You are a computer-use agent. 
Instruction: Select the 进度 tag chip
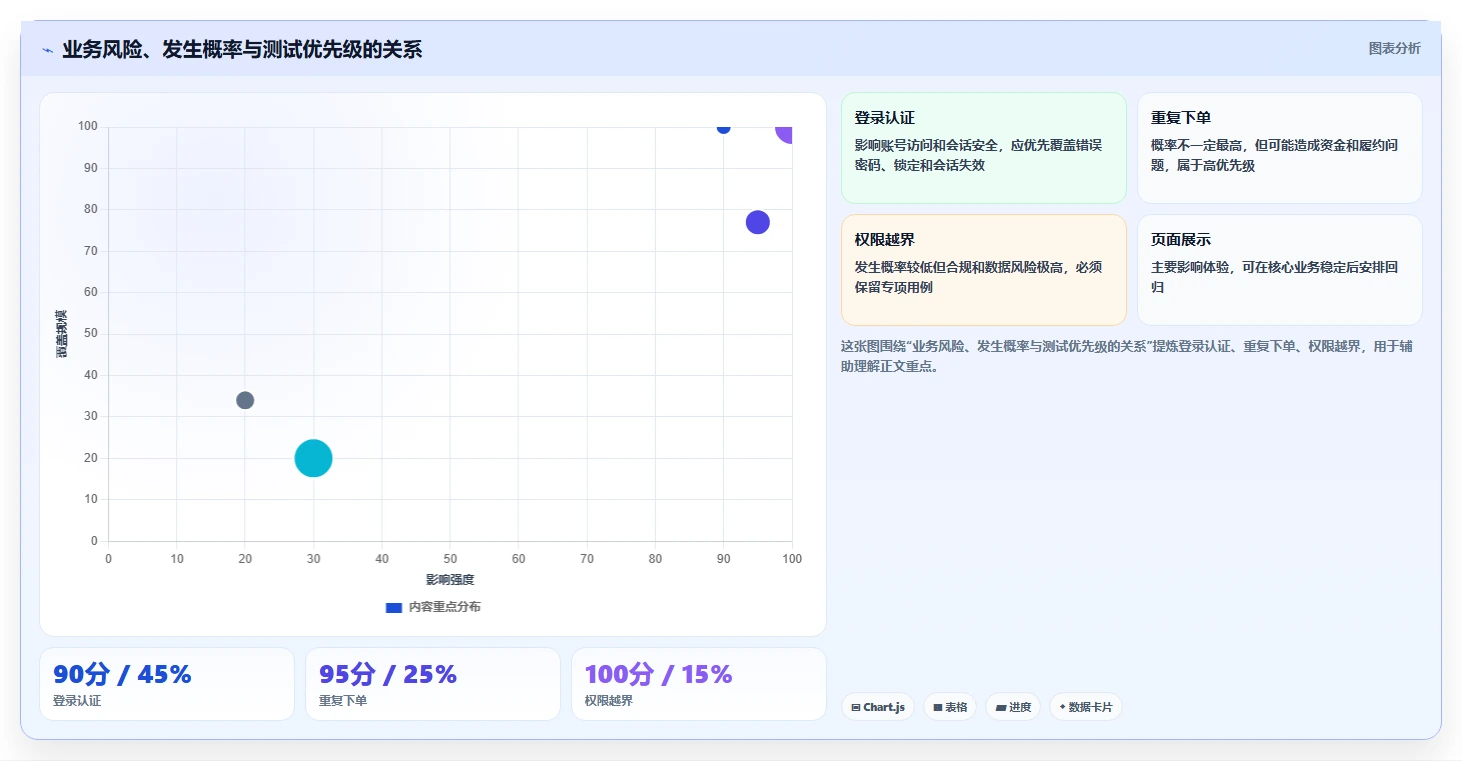click(x=1013, y=707)
